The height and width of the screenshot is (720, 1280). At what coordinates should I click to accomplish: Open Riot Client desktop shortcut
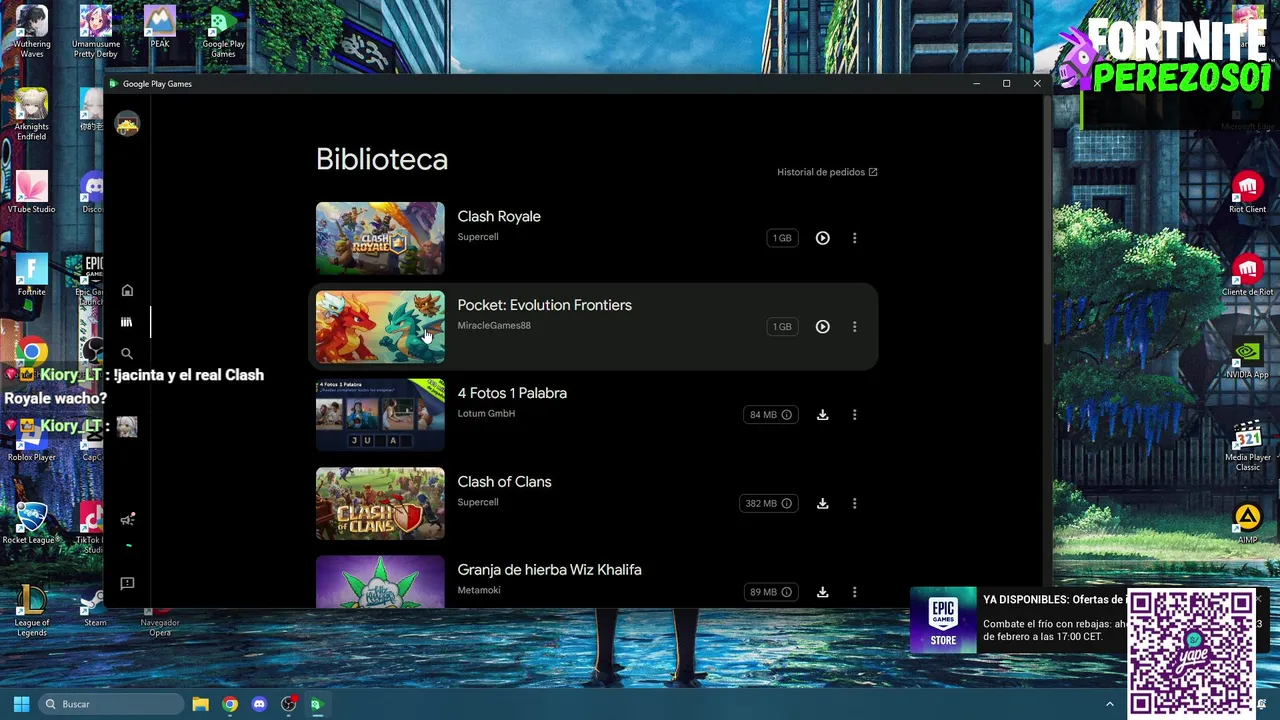[1247, 192]
